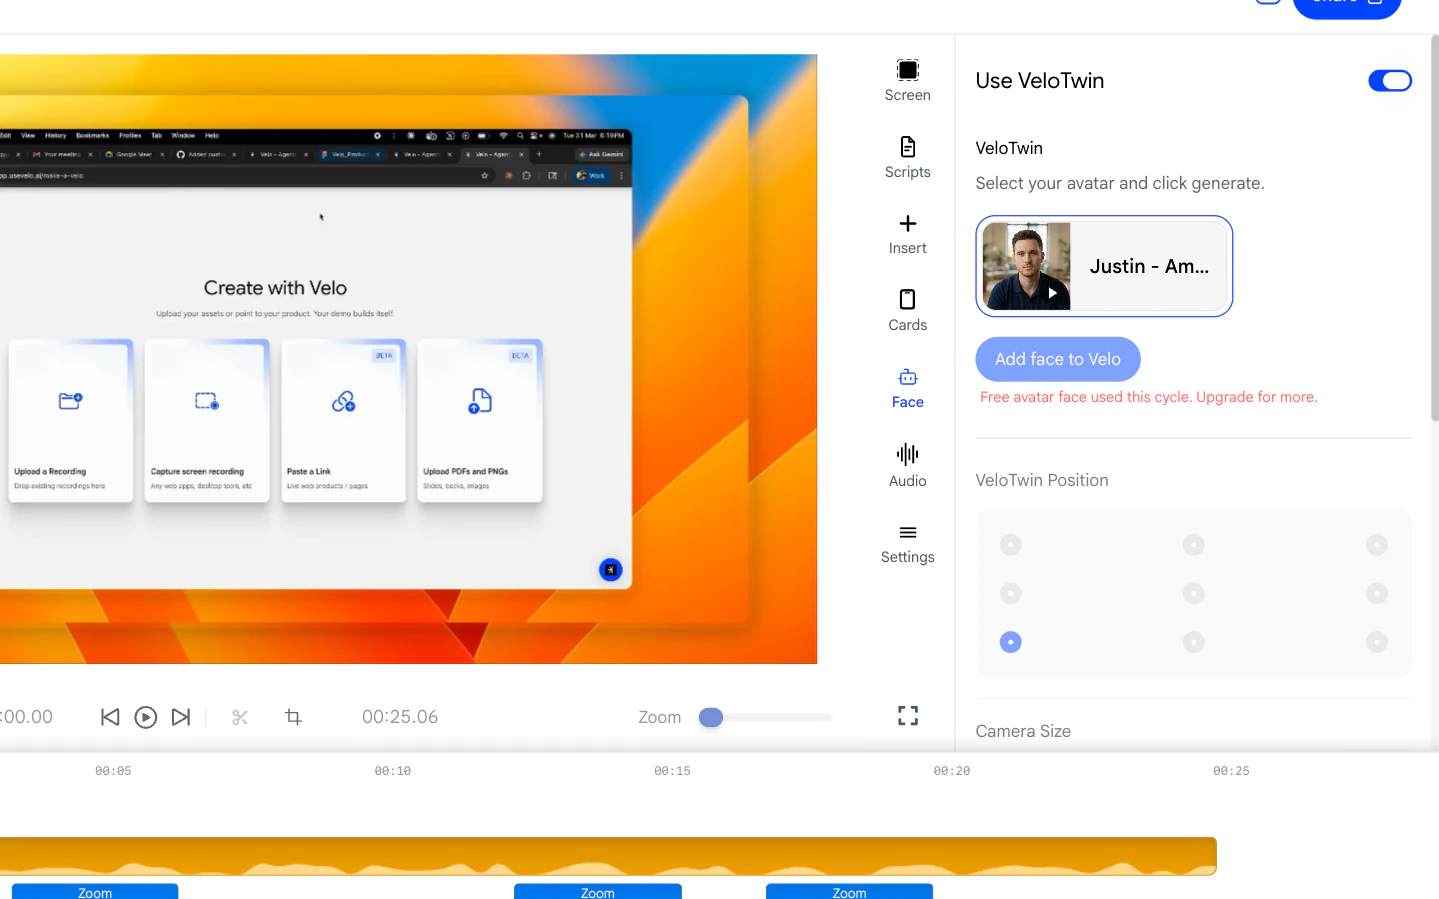Open the Audio panel
The image size is (1439, 899).
pos(907,465)
